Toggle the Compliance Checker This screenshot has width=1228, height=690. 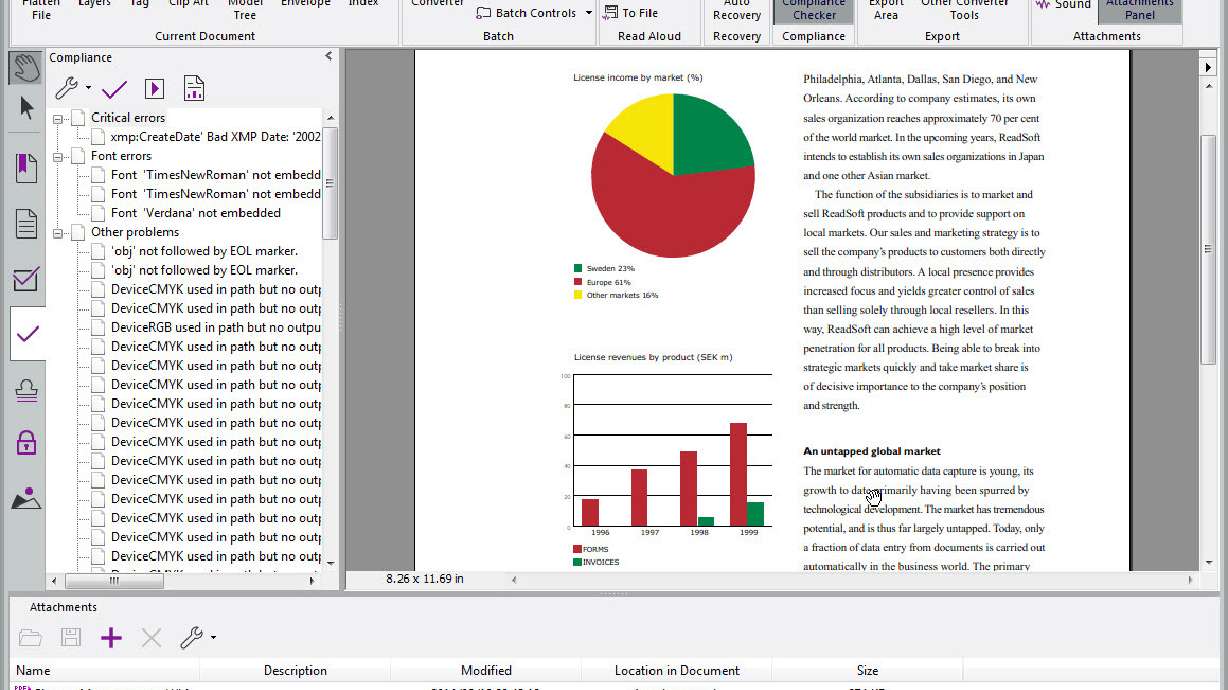click(813, 10)
